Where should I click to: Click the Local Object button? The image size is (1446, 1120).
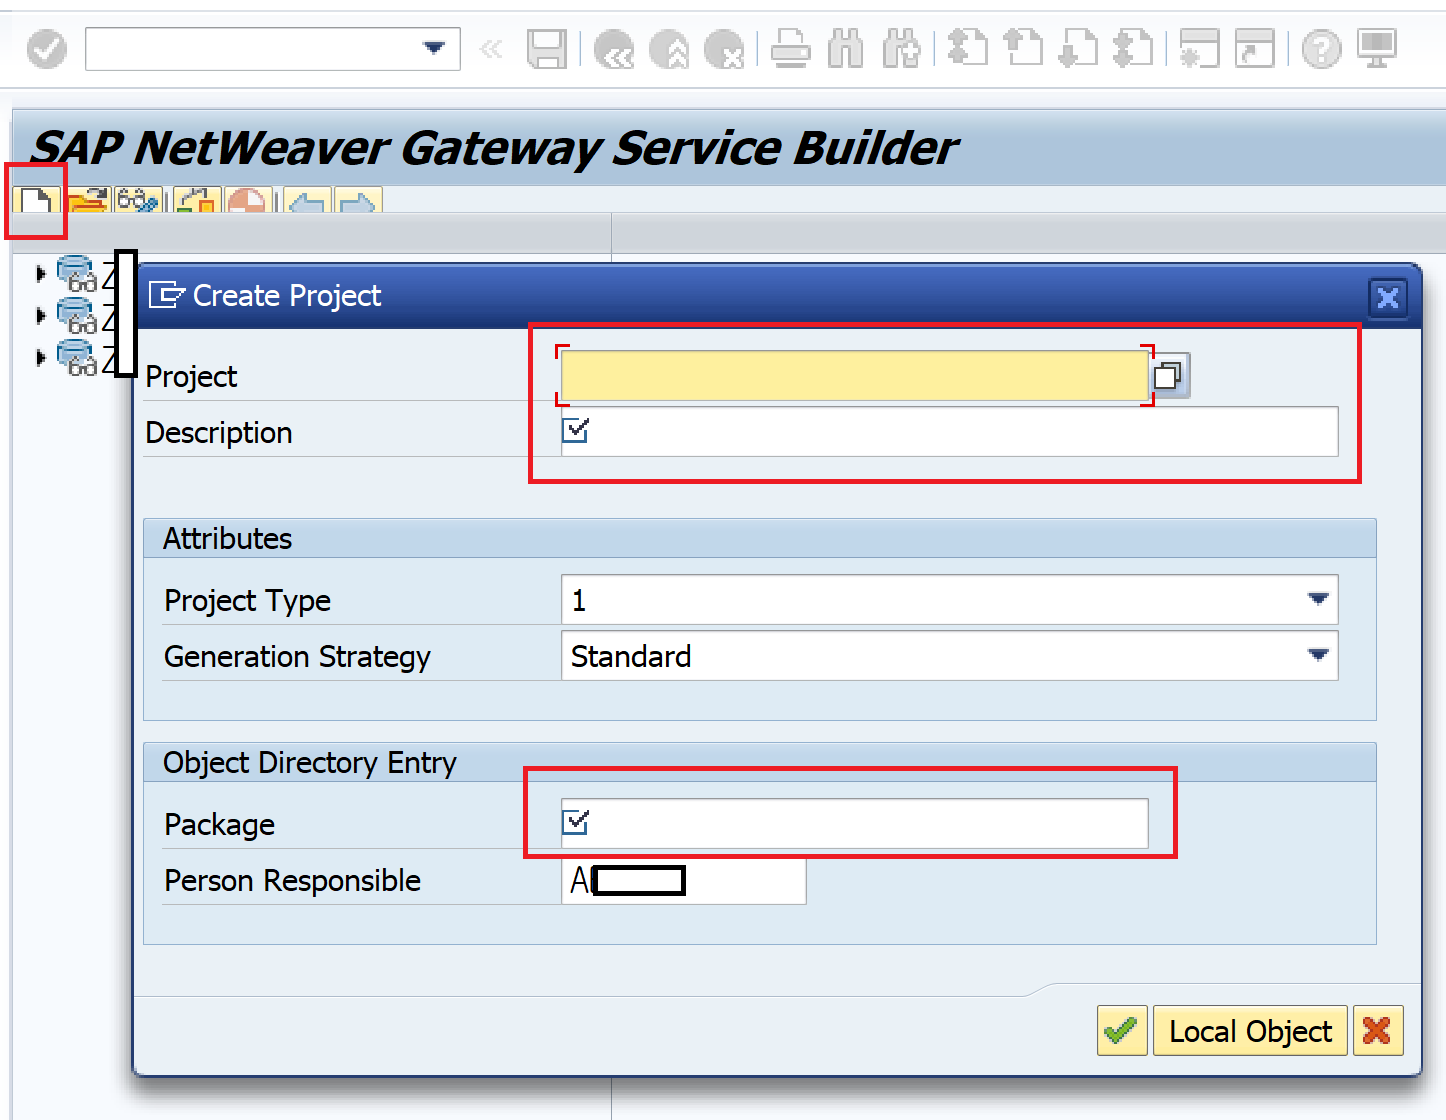coord(1250,1030)
